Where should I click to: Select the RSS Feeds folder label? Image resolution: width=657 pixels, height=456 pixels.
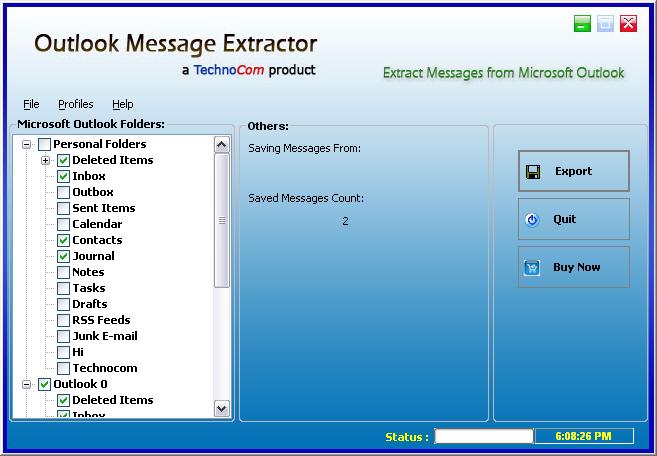101,320
